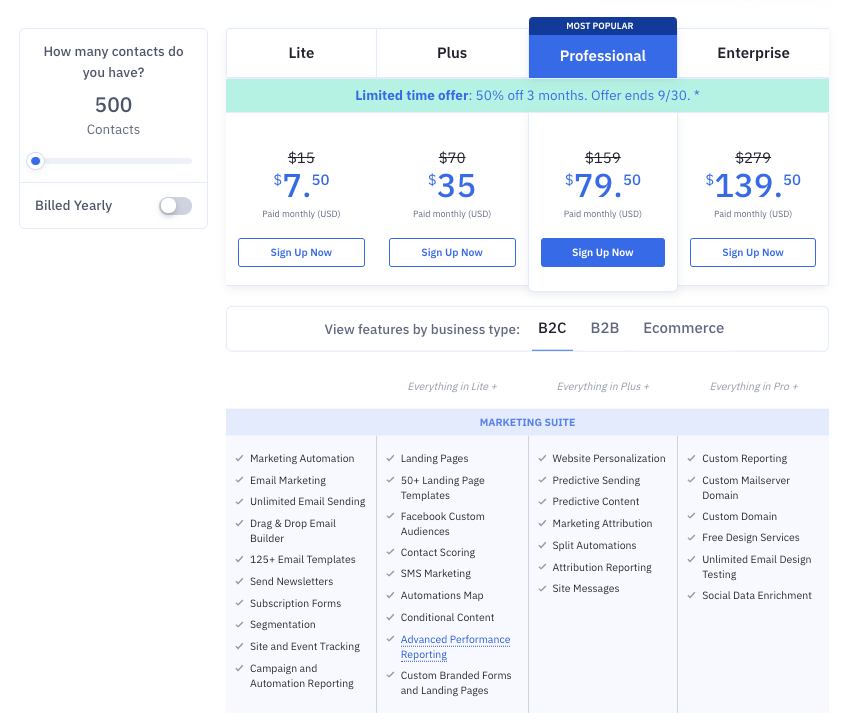Select the Enterprise plan tab
Screen dimensions: 857x722
click(753, 53)
